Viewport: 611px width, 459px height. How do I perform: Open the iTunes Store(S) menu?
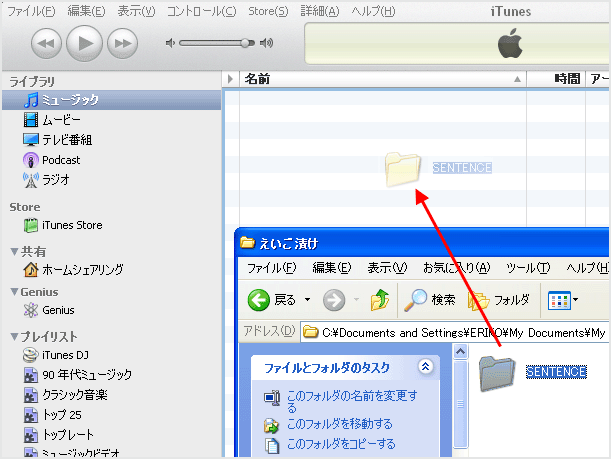tap(268, 11)
